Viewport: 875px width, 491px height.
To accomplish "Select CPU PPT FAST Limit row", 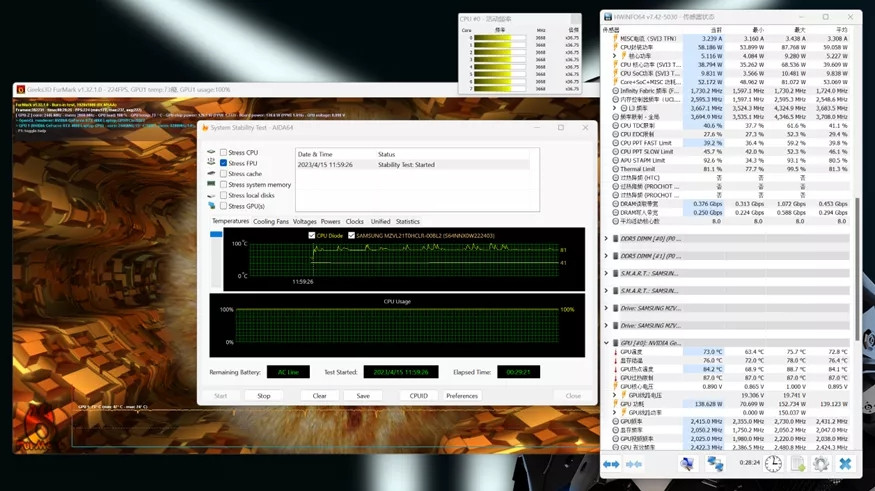I will point(730,143).
